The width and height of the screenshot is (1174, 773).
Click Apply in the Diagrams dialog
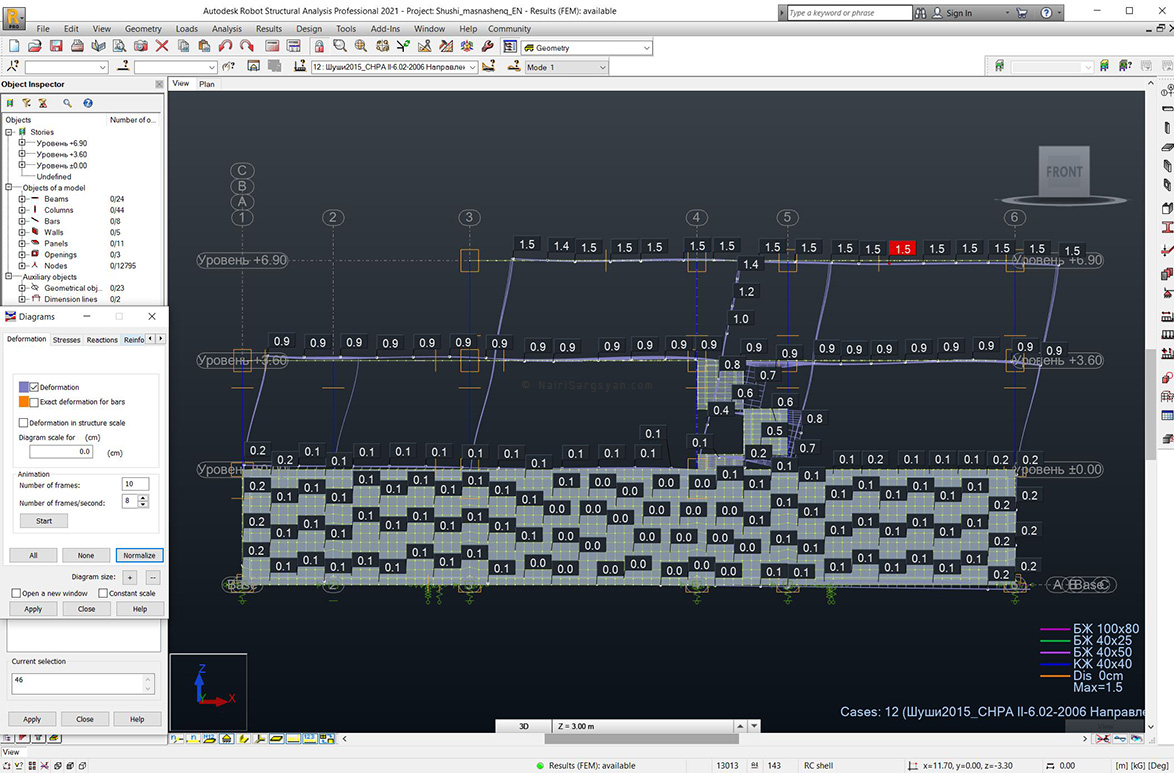click(33, 609)
